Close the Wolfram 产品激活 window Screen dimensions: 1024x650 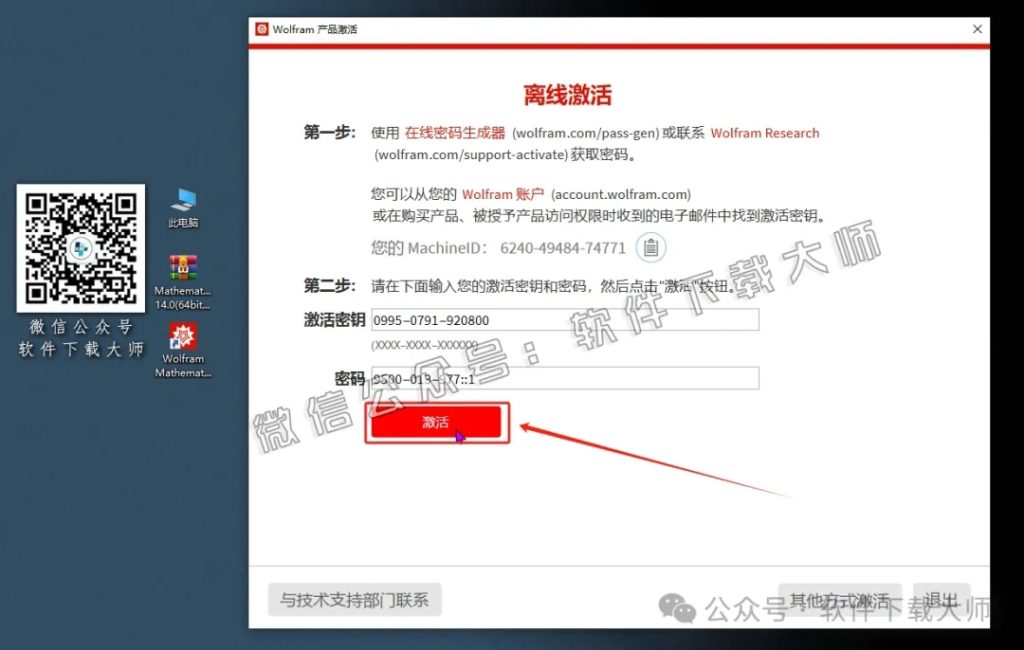[x=977, y=29]
